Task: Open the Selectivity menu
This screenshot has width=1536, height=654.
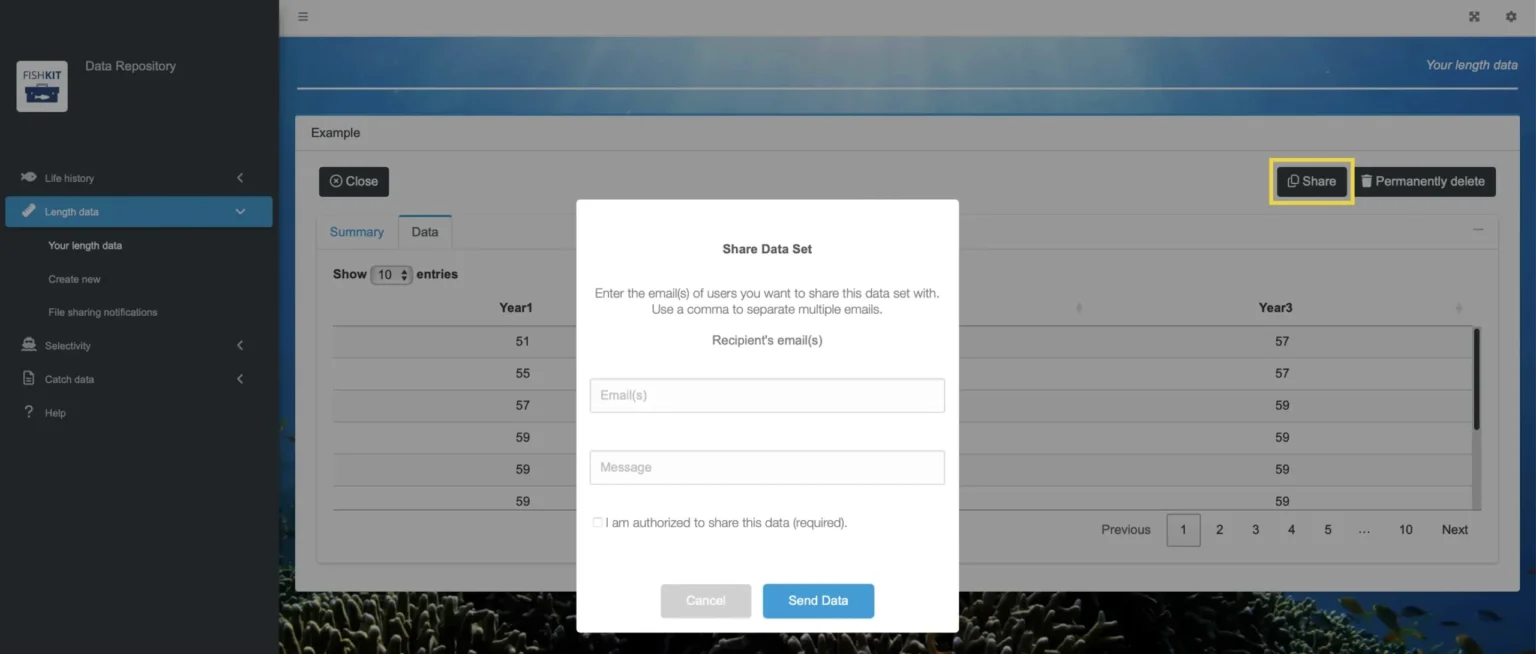Action: click(139, 346)
